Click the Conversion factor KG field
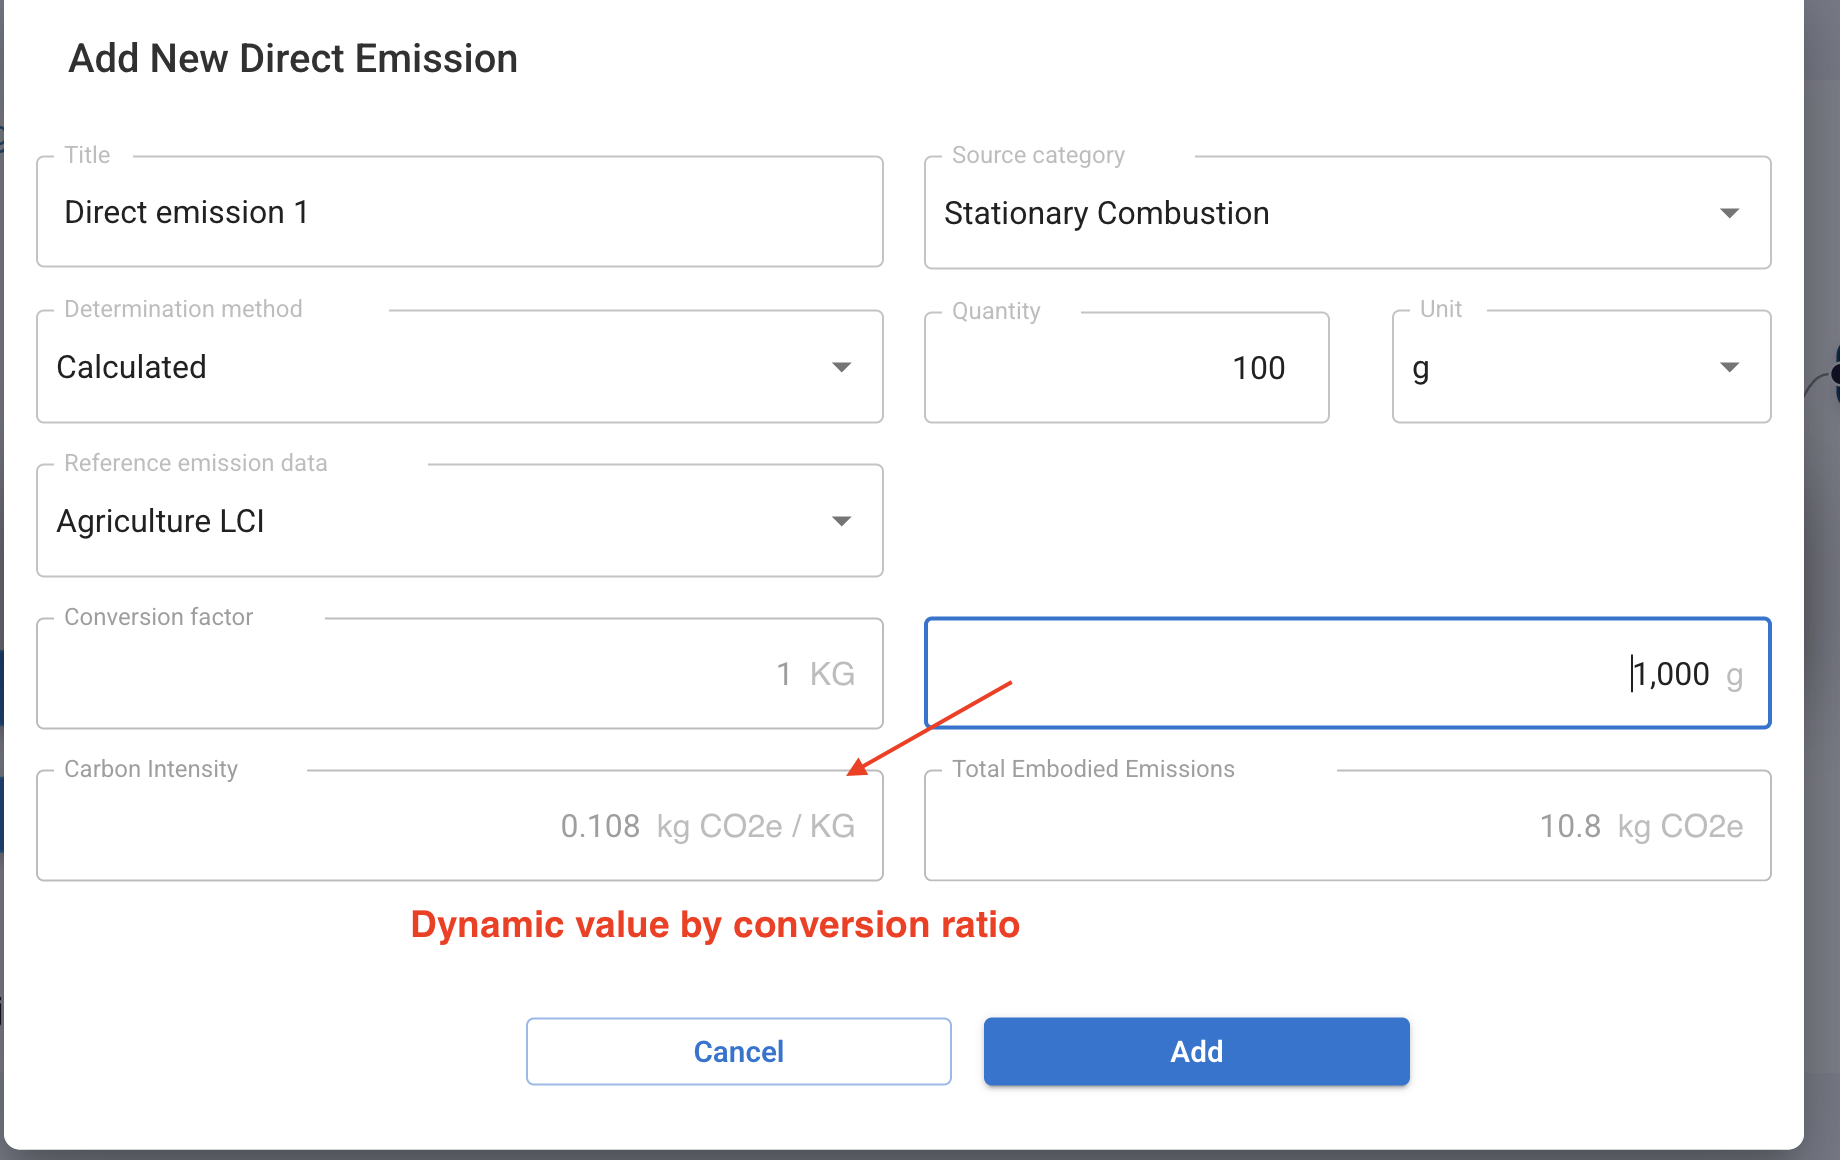This screenshot has height=1160, width=1840. pyautogui.click(x=459, y=674)
